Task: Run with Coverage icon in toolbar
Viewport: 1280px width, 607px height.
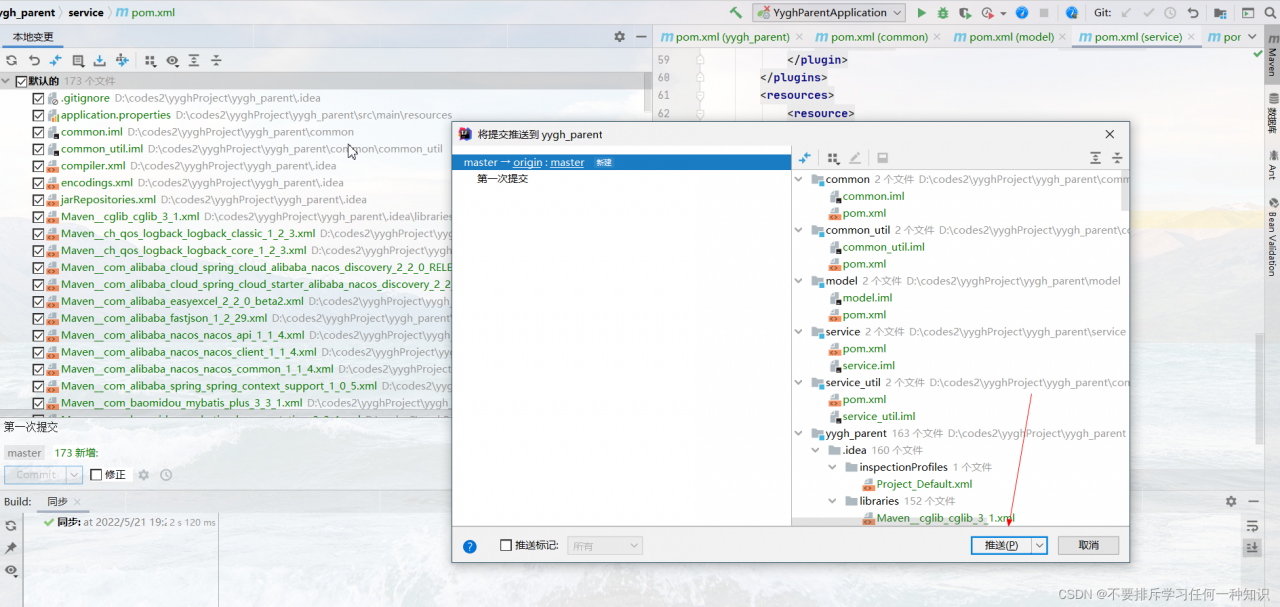Action: (x=965, y=13)
